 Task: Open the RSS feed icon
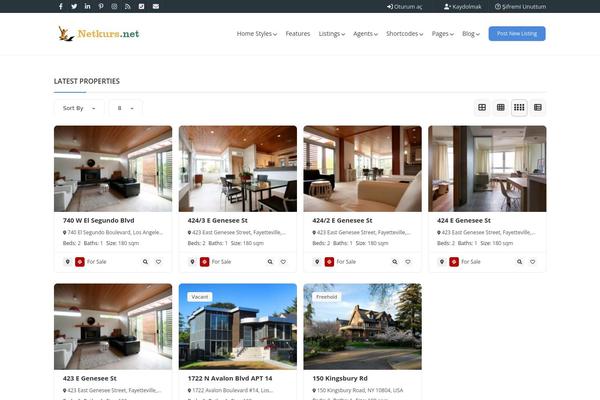click(128, 7)
